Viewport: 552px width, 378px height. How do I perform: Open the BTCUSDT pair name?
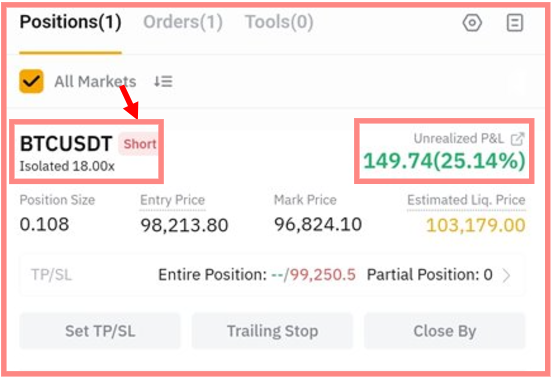tap(66, 144)
